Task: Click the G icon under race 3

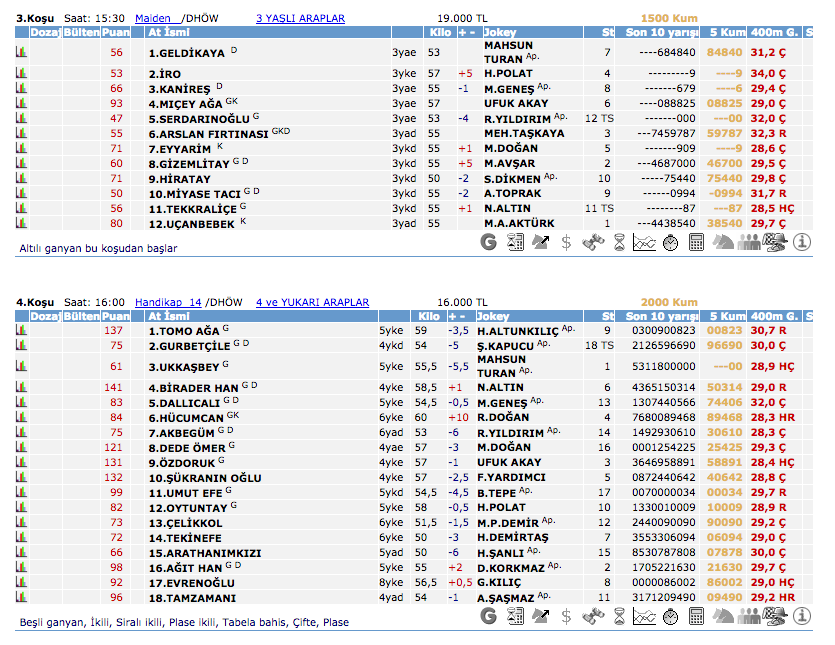Action: pyautogui.click(x=489, y=242)
